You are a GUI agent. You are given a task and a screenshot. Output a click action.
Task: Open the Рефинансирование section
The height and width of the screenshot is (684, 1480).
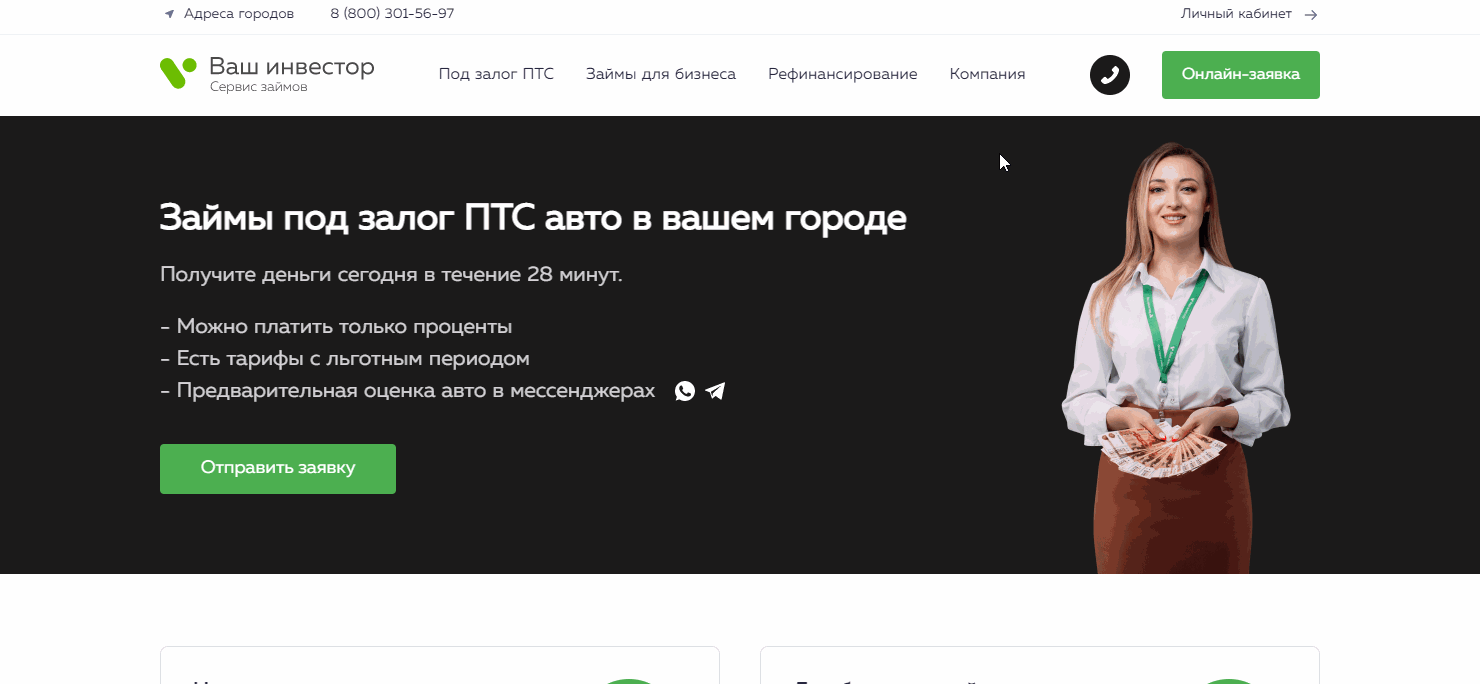coord(842,74)
